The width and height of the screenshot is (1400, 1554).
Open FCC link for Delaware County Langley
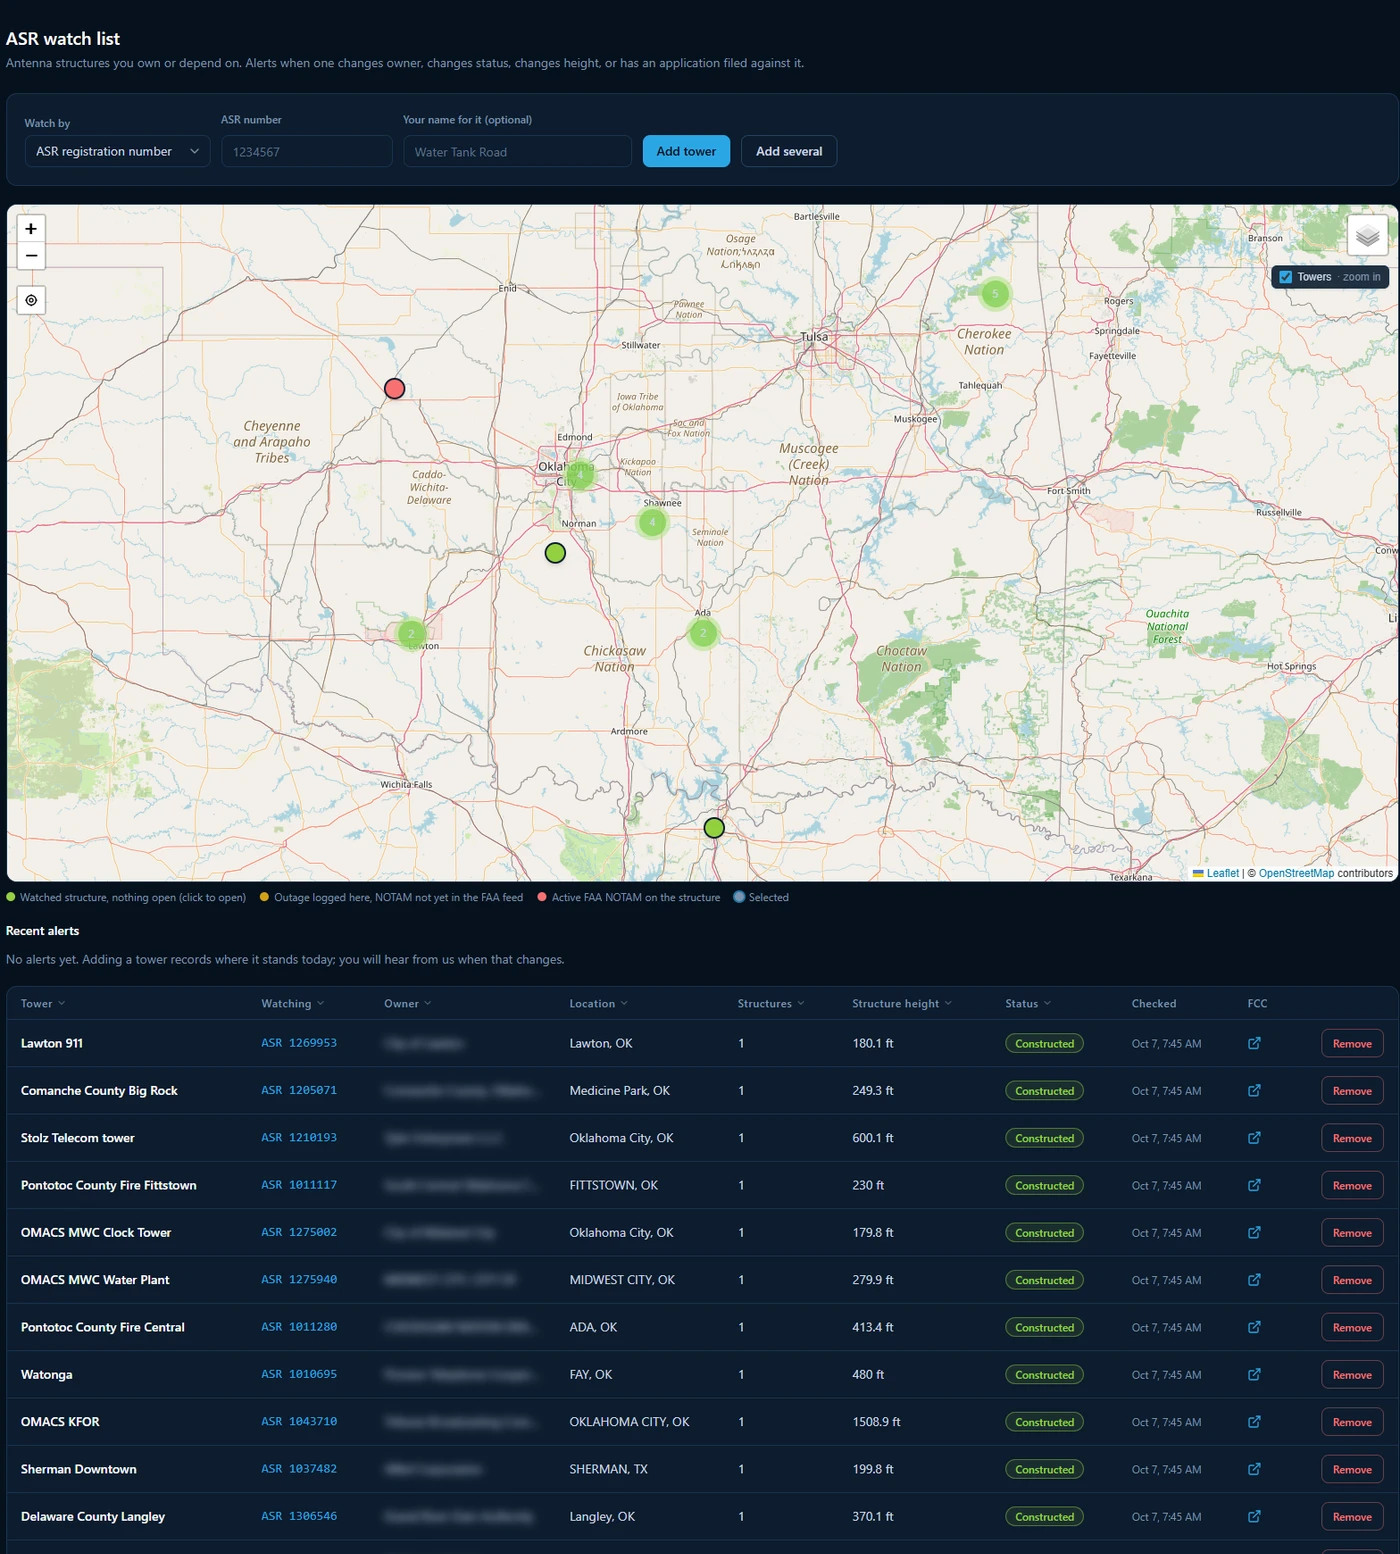point(1254,1517)
